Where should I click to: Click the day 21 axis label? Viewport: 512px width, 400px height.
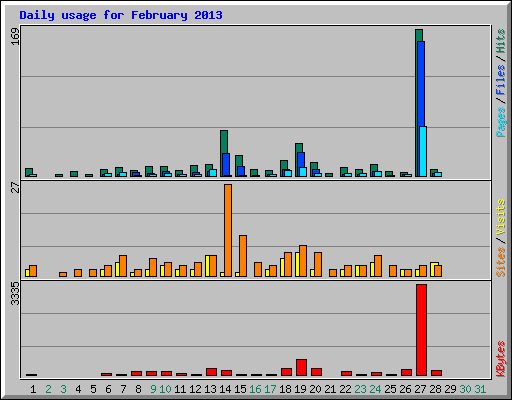point(330,389)
